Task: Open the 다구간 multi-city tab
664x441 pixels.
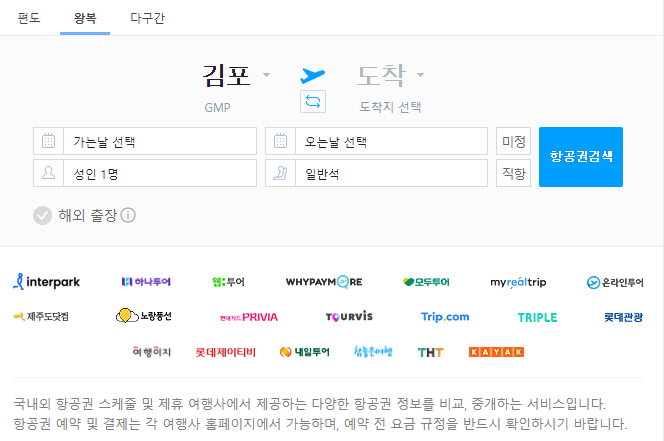Action: point(147,18)
